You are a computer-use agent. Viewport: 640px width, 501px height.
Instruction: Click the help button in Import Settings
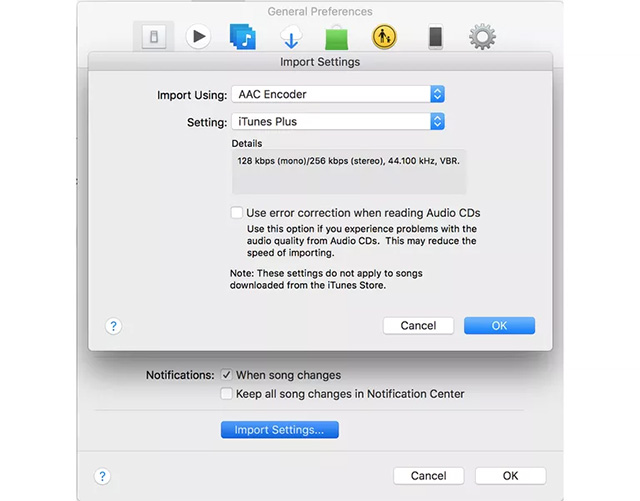coord(113,326)
